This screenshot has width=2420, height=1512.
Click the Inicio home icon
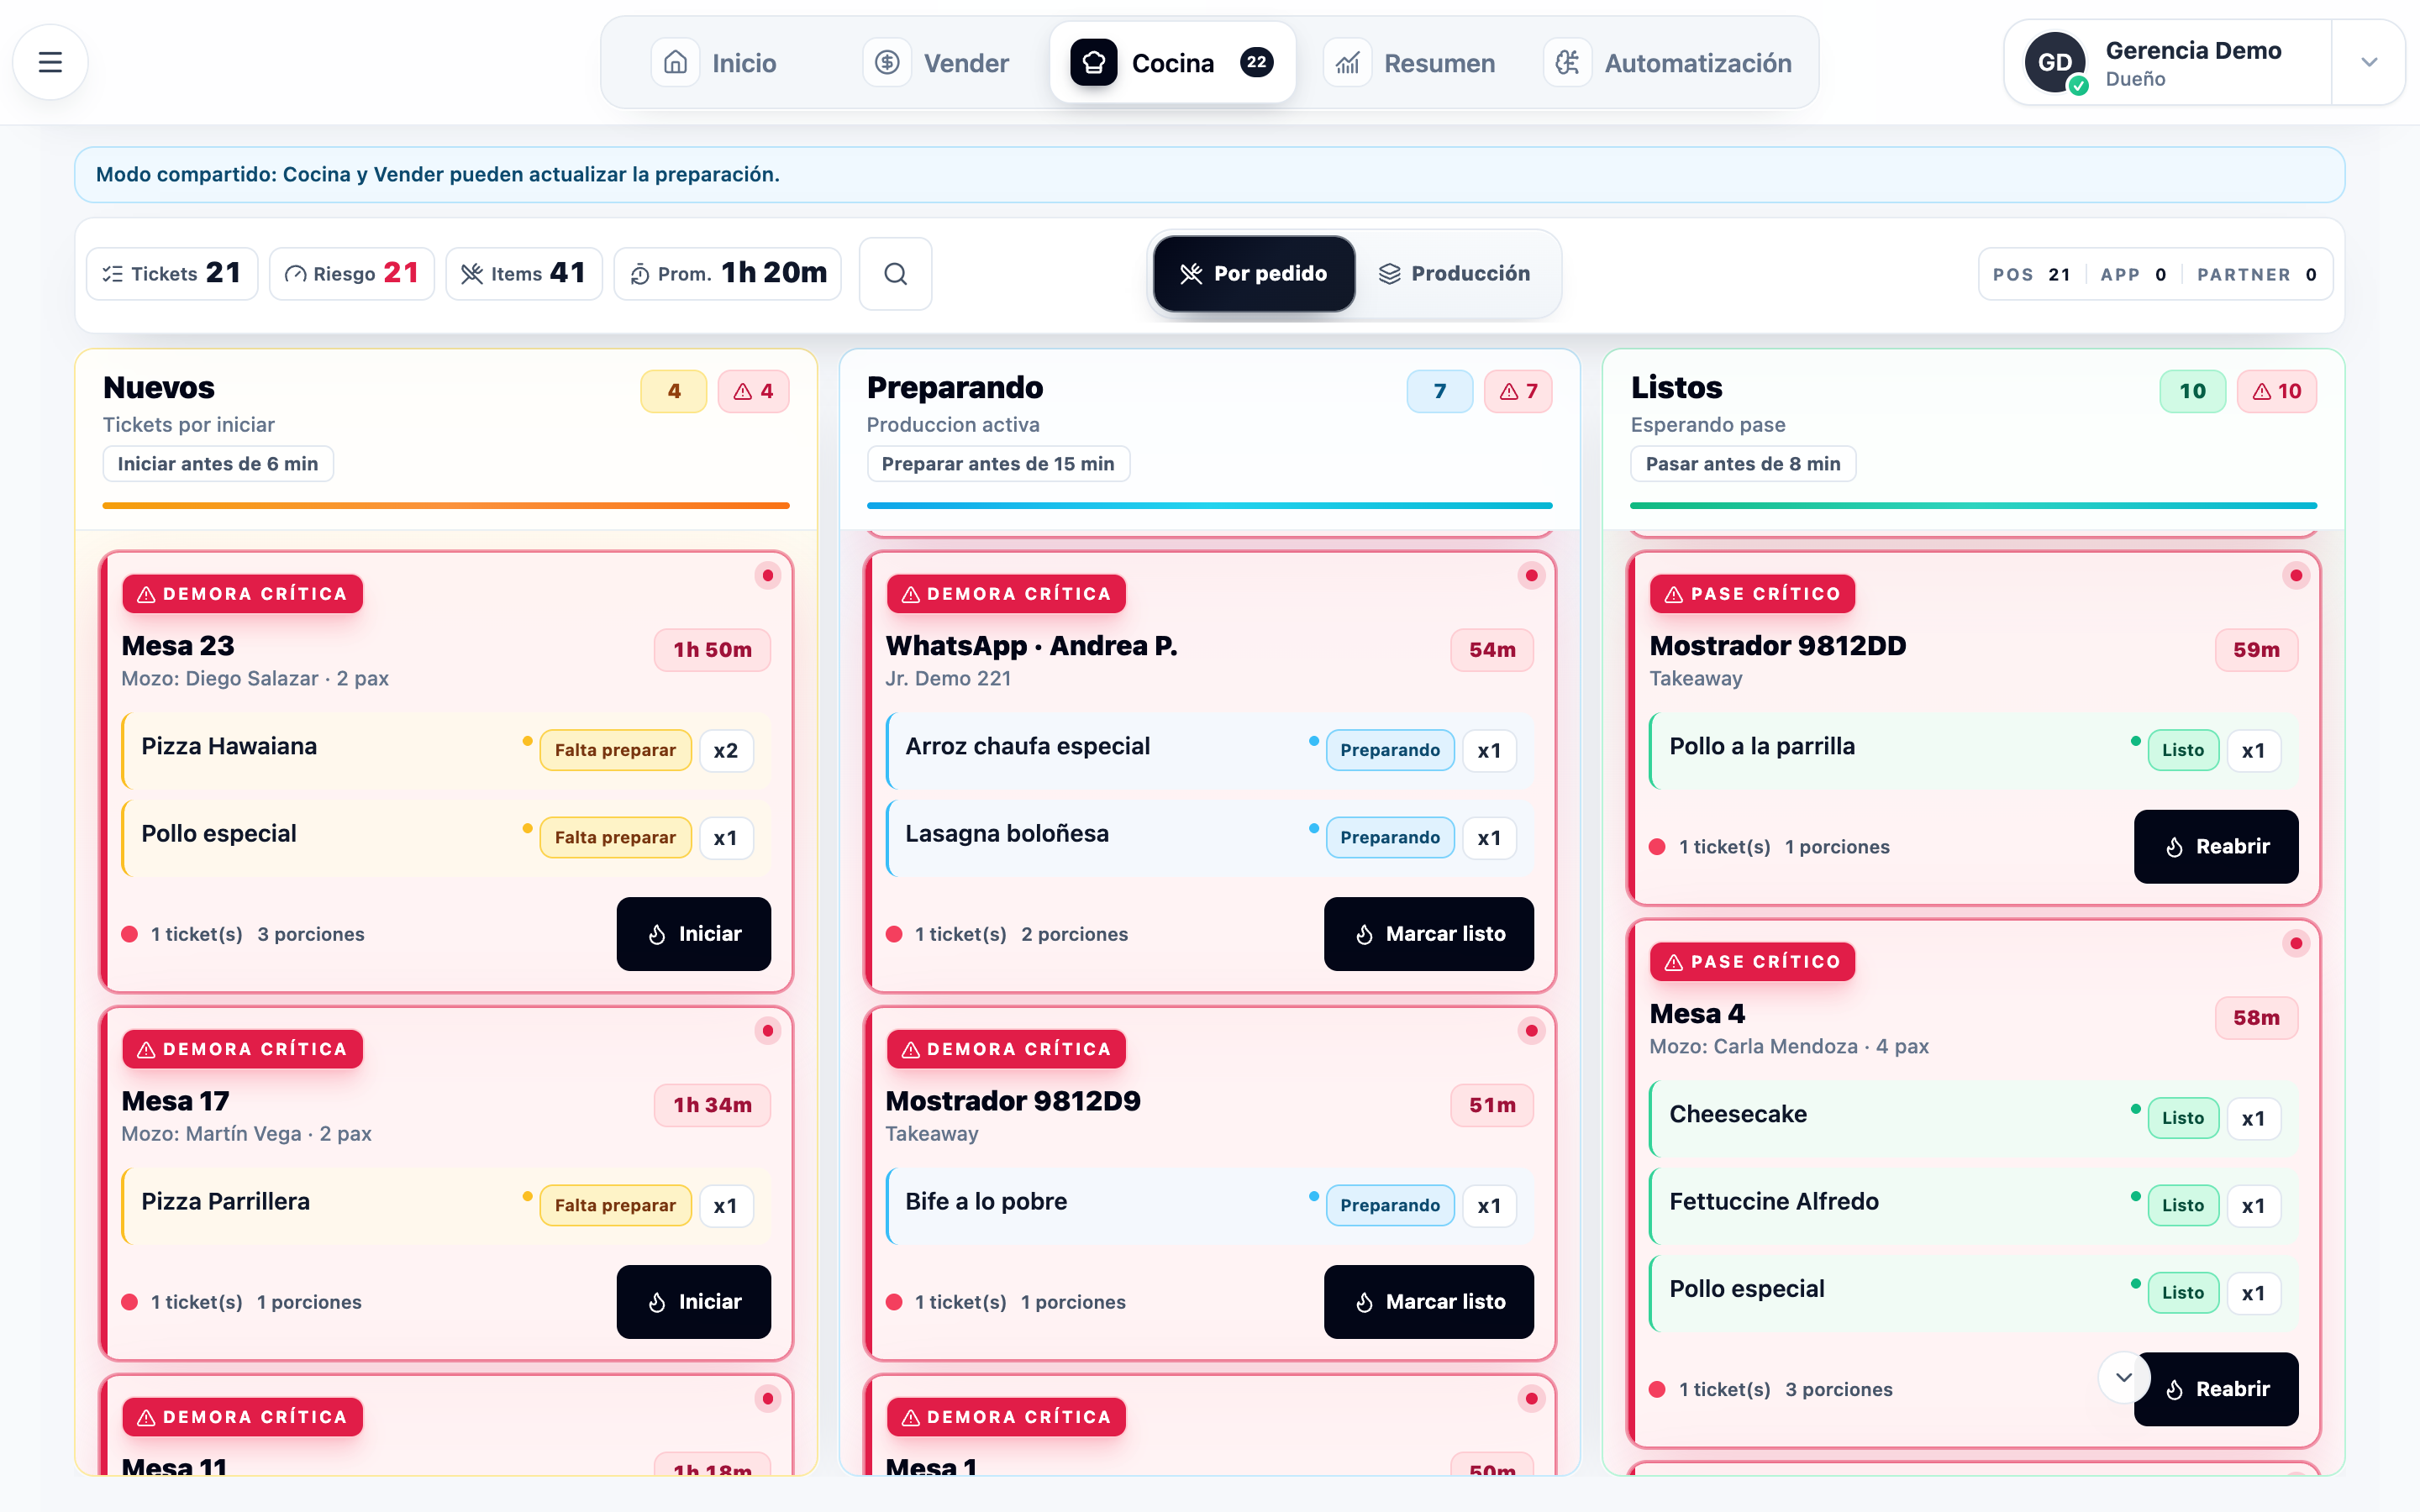[675, 62]
